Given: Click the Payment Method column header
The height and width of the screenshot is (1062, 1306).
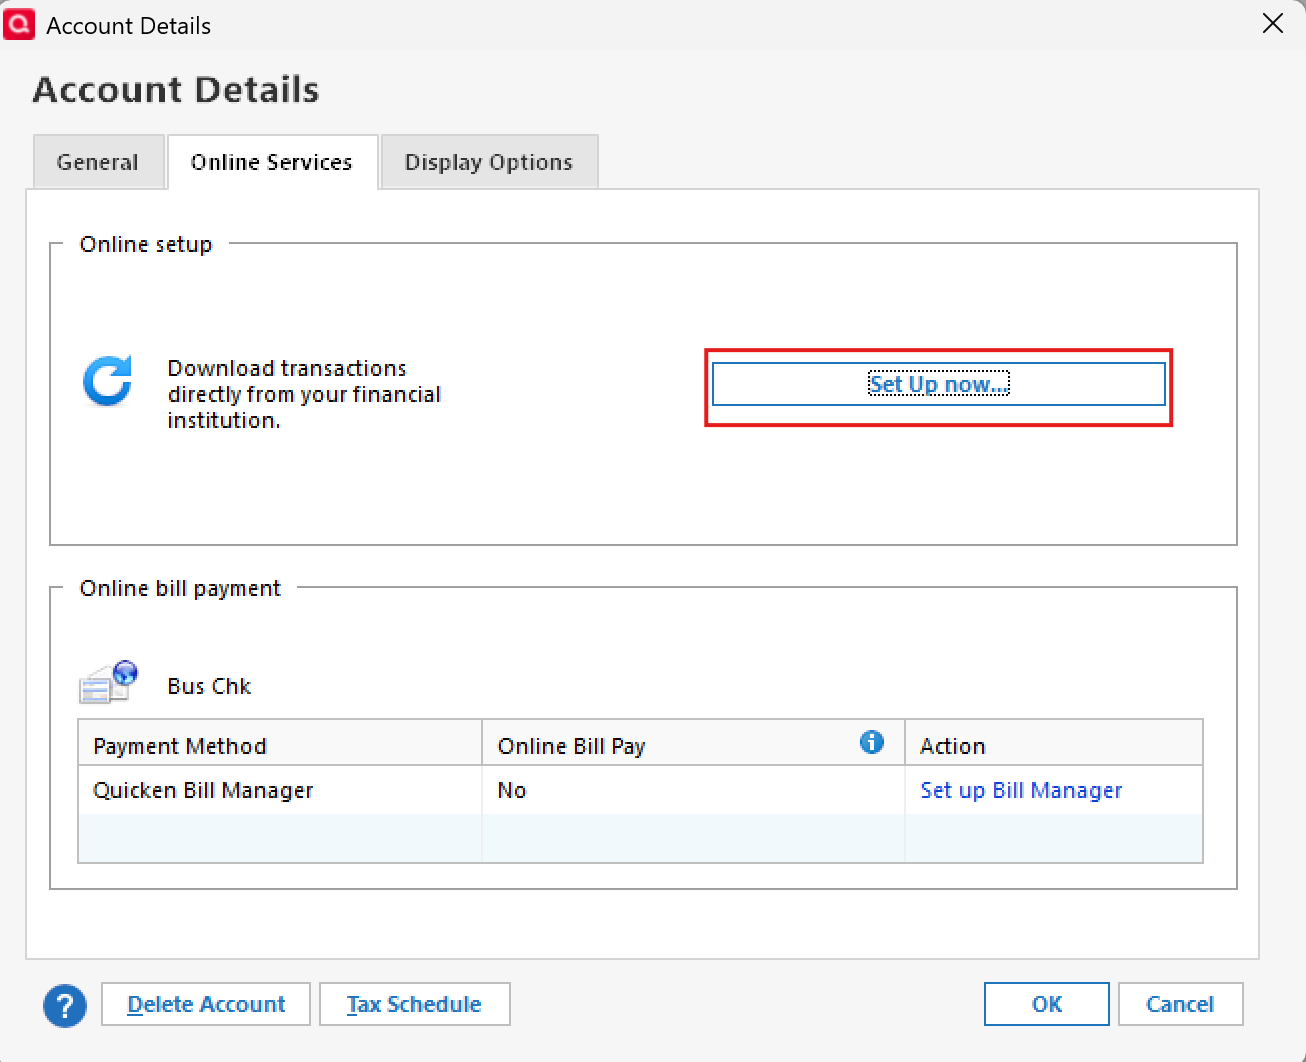Looking at the screenshot, I should [x=180, y=746].
